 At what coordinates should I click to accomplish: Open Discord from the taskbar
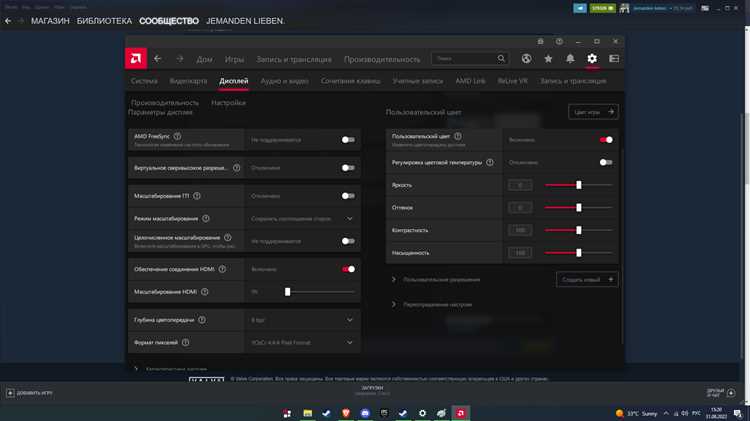[365, 413]
